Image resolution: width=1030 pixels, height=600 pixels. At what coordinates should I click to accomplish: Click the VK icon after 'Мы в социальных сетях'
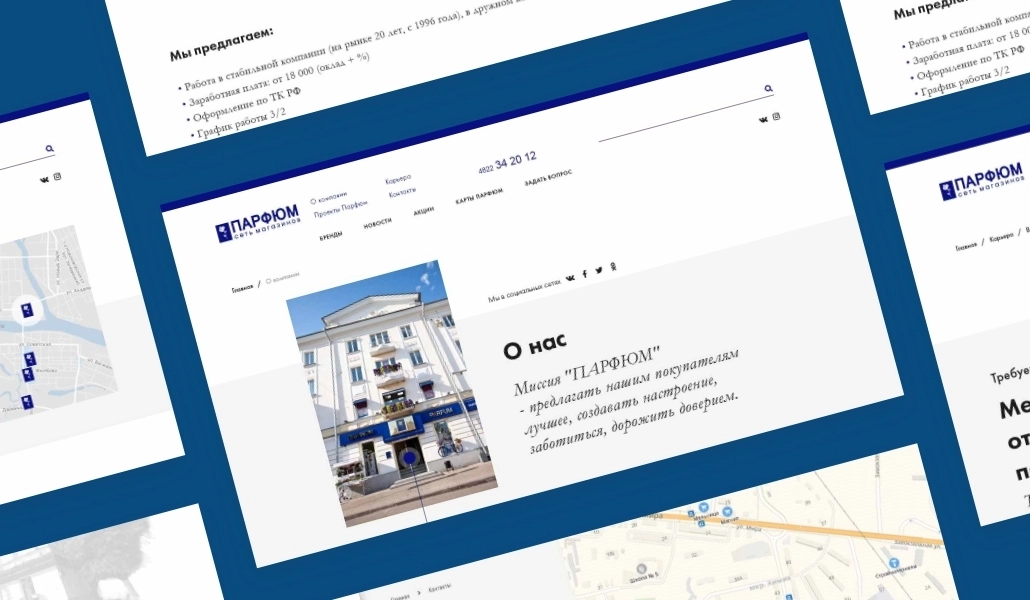(x=570, y=278)
